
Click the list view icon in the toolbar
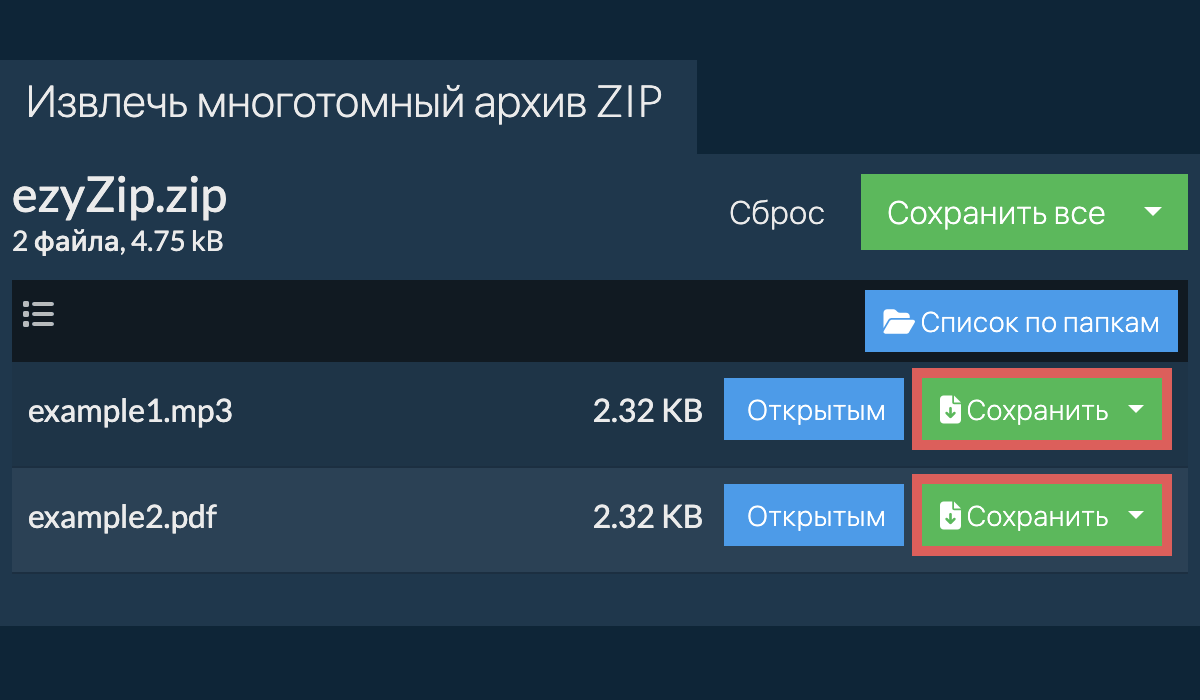pyautogui.click(x=38, y=315)
